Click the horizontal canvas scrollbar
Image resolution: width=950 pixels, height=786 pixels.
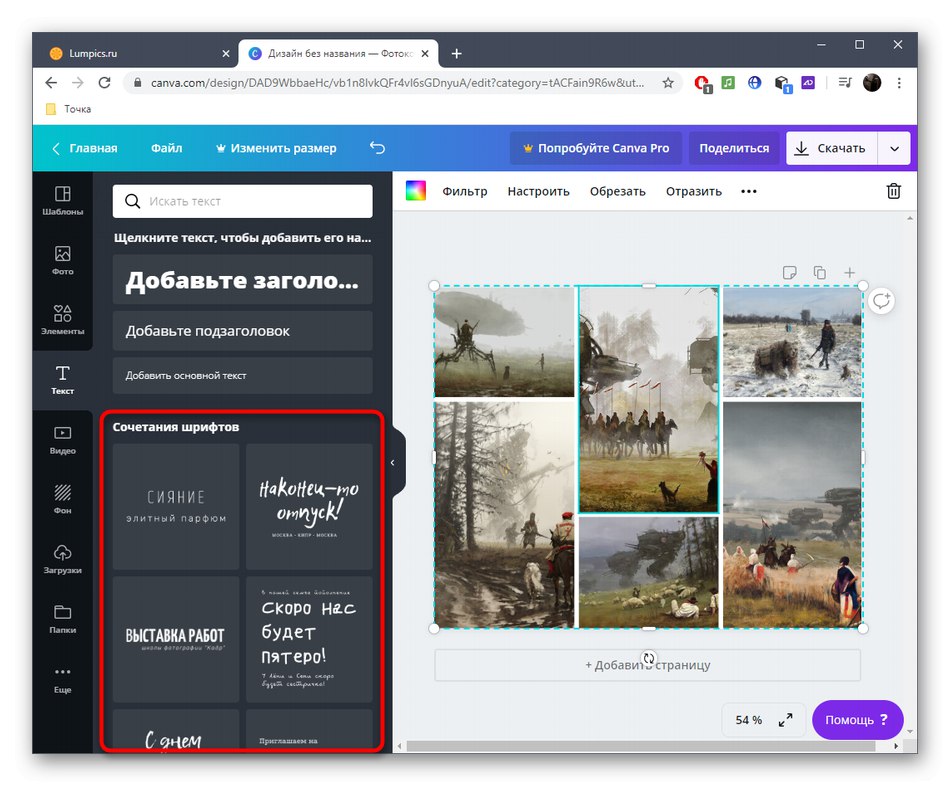click(640, 746)
